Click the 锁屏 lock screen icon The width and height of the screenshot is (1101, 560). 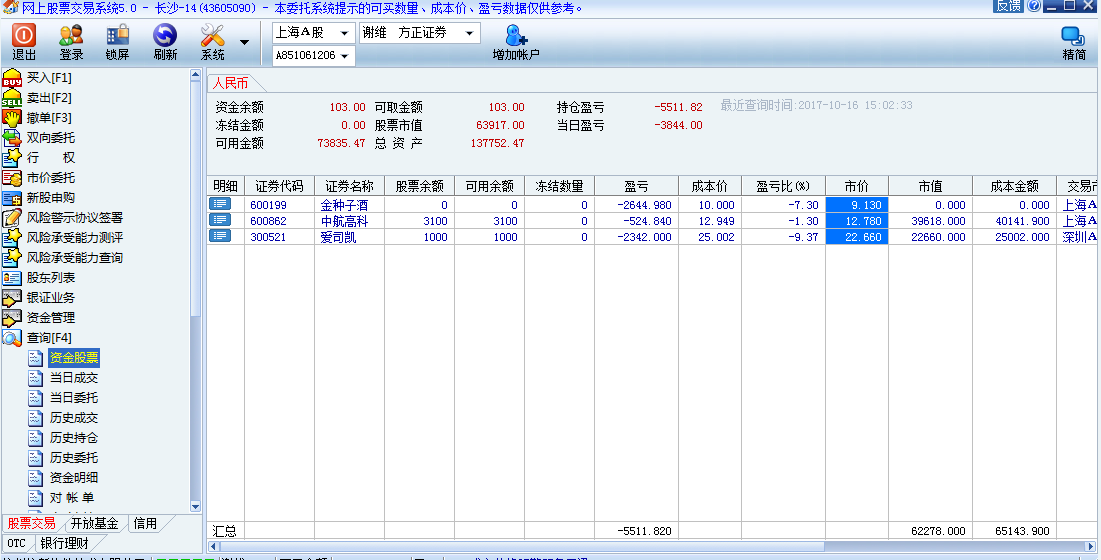[x=117, y=42]
